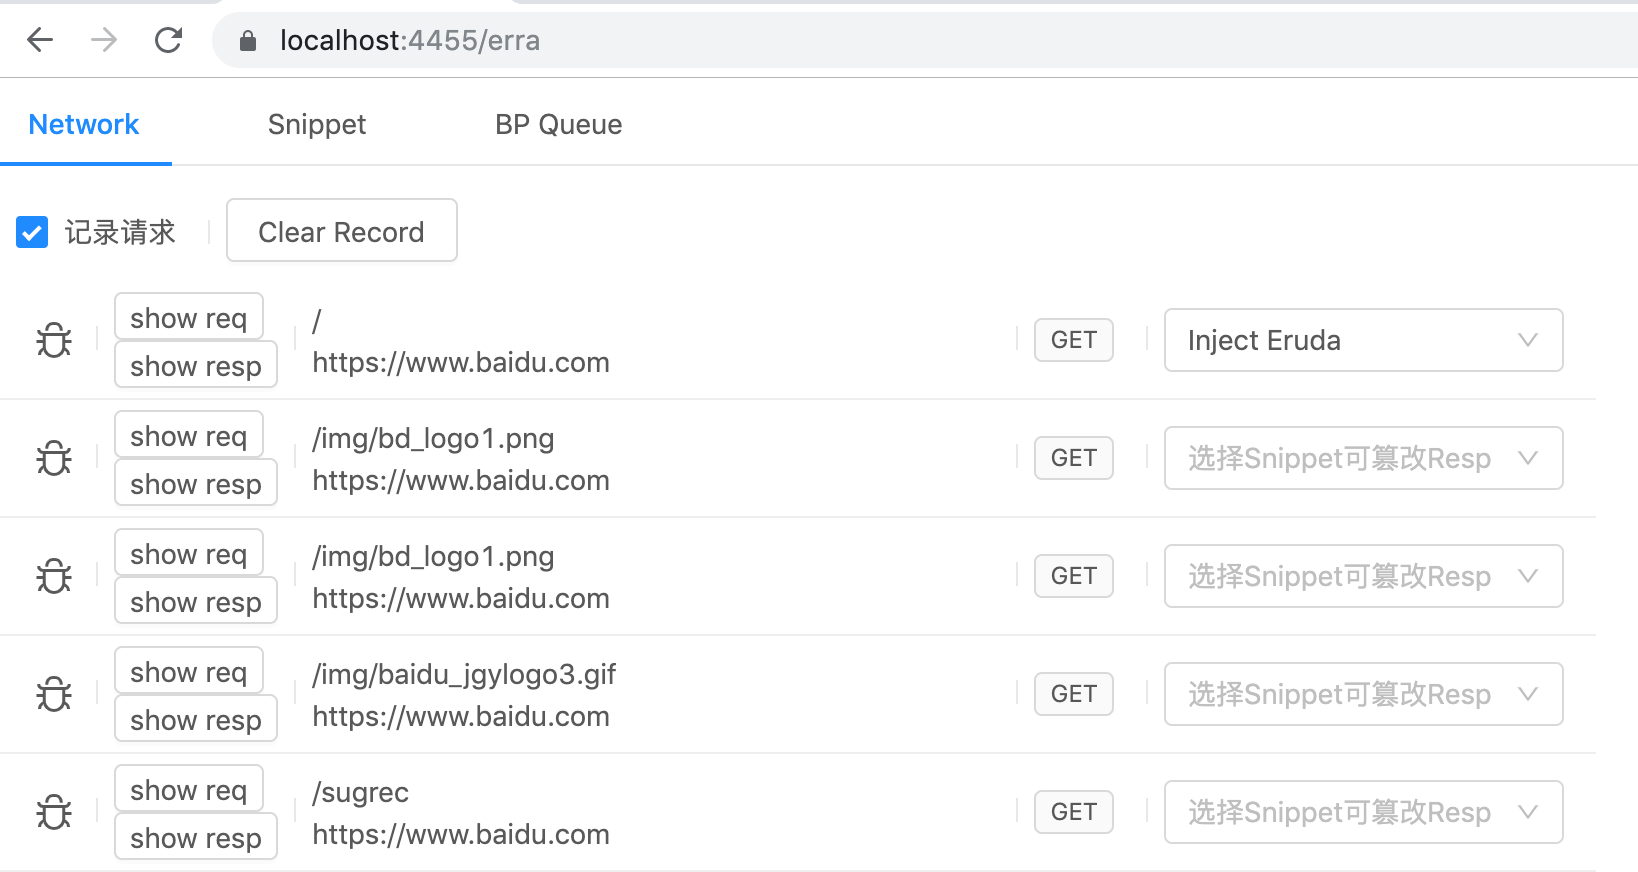Open the Inject Eruda snippet dropdown
The image size is (1638, 872).
click(1362, 340)
